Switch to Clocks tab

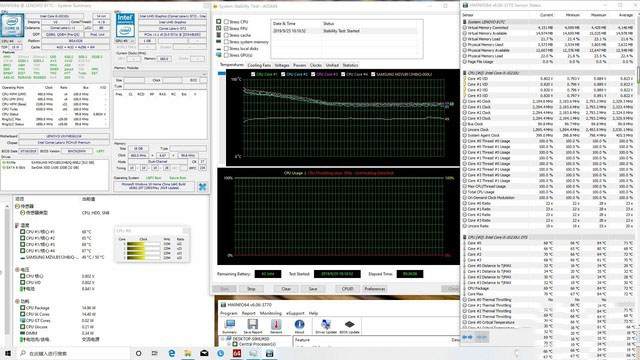tap(316, 65)
